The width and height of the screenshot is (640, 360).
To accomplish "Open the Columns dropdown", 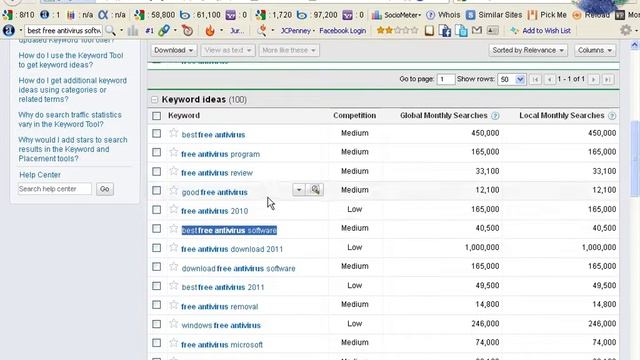I will (x=595, y=50).
